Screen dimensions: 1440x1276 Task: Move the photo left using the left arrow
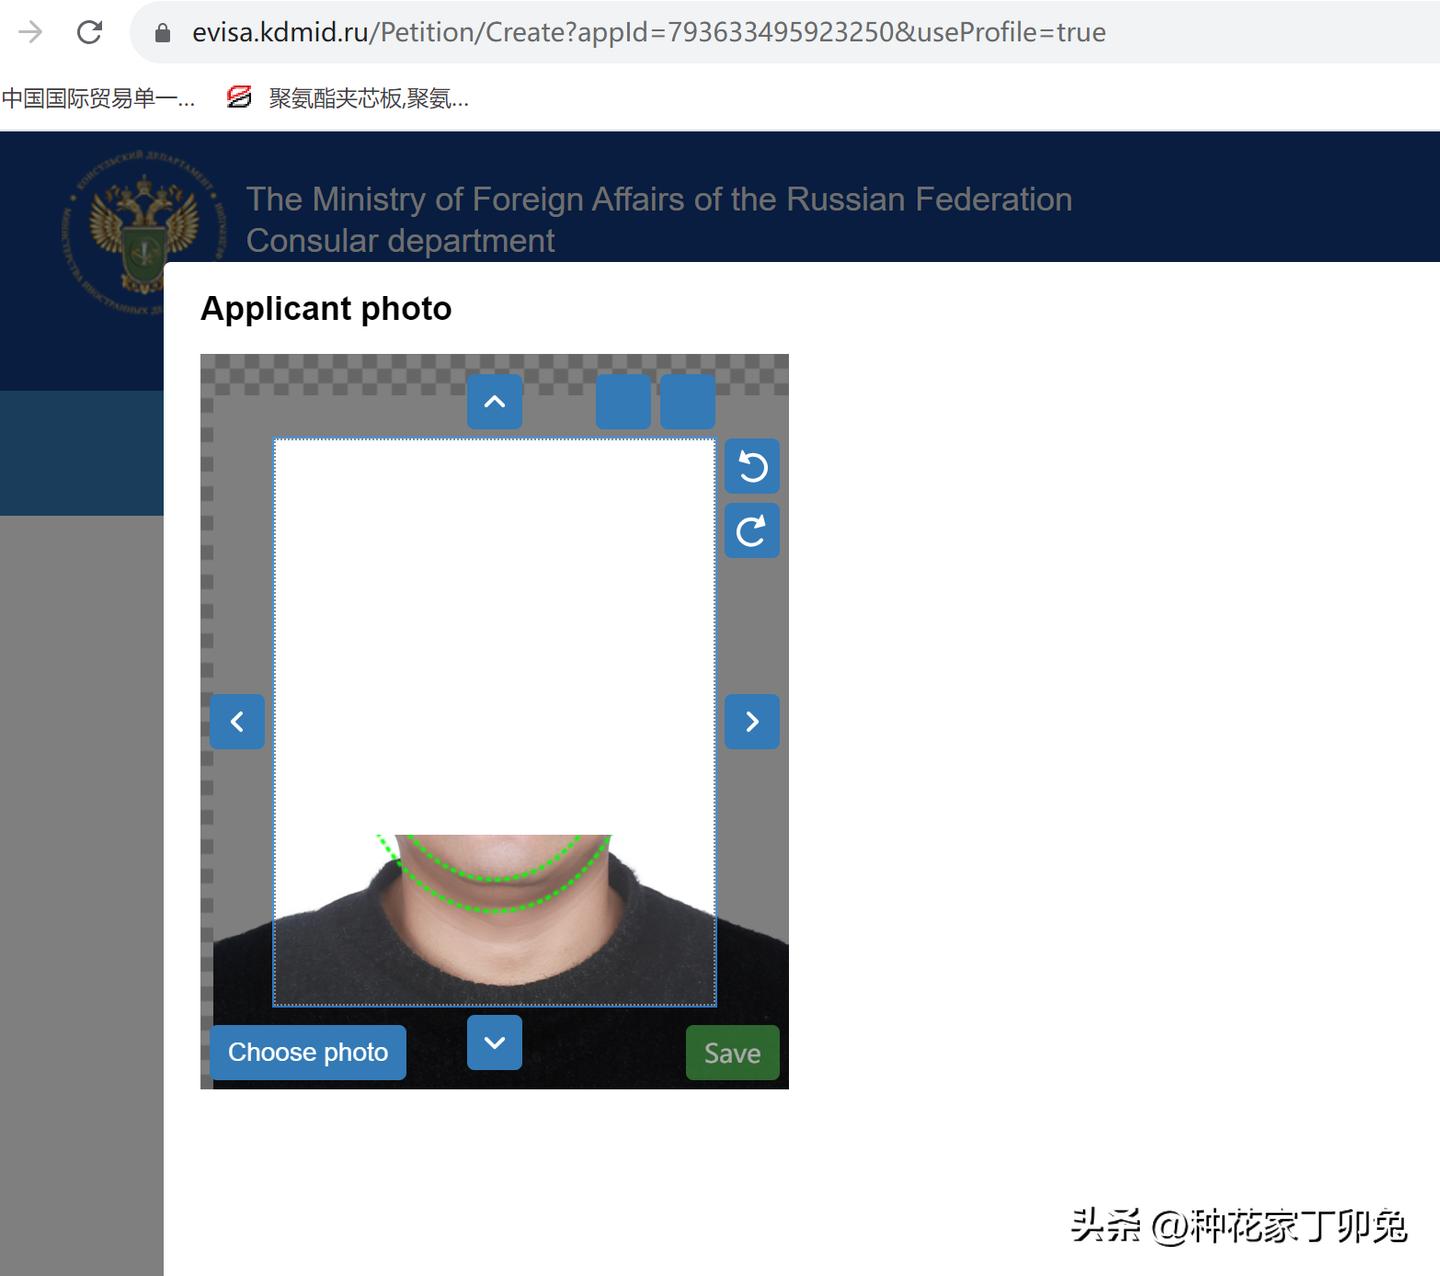point(237,721)
